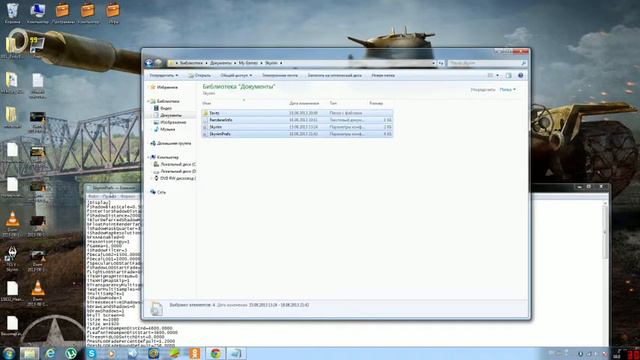Click Электронная почта in the toolbar
The height and width of the screenshot is (360, 640).
pos(280,76)
